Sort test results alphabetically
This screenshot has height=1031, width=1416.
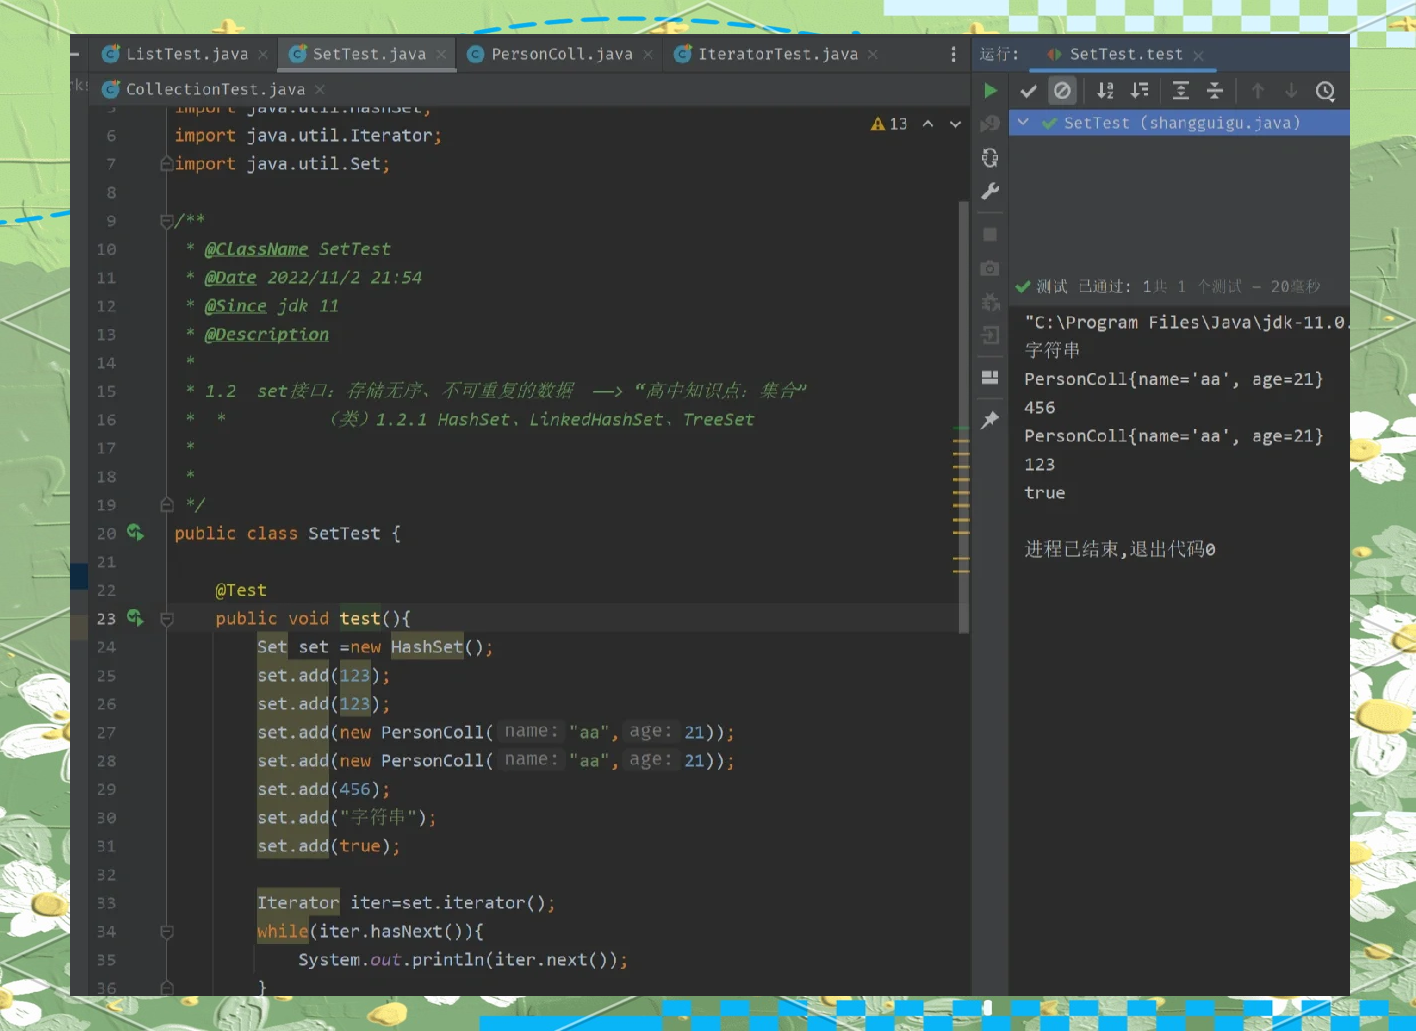click(1105, 91)
